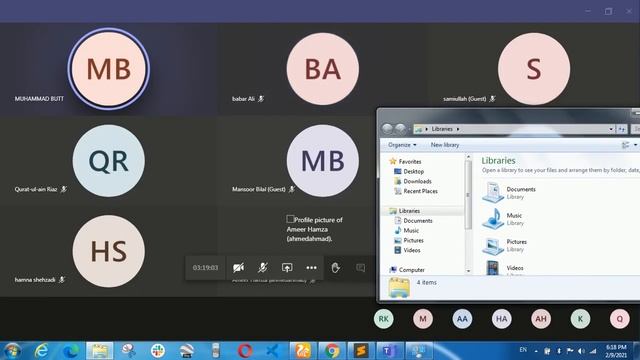Select Computer in navigation pane

[407, 270]
